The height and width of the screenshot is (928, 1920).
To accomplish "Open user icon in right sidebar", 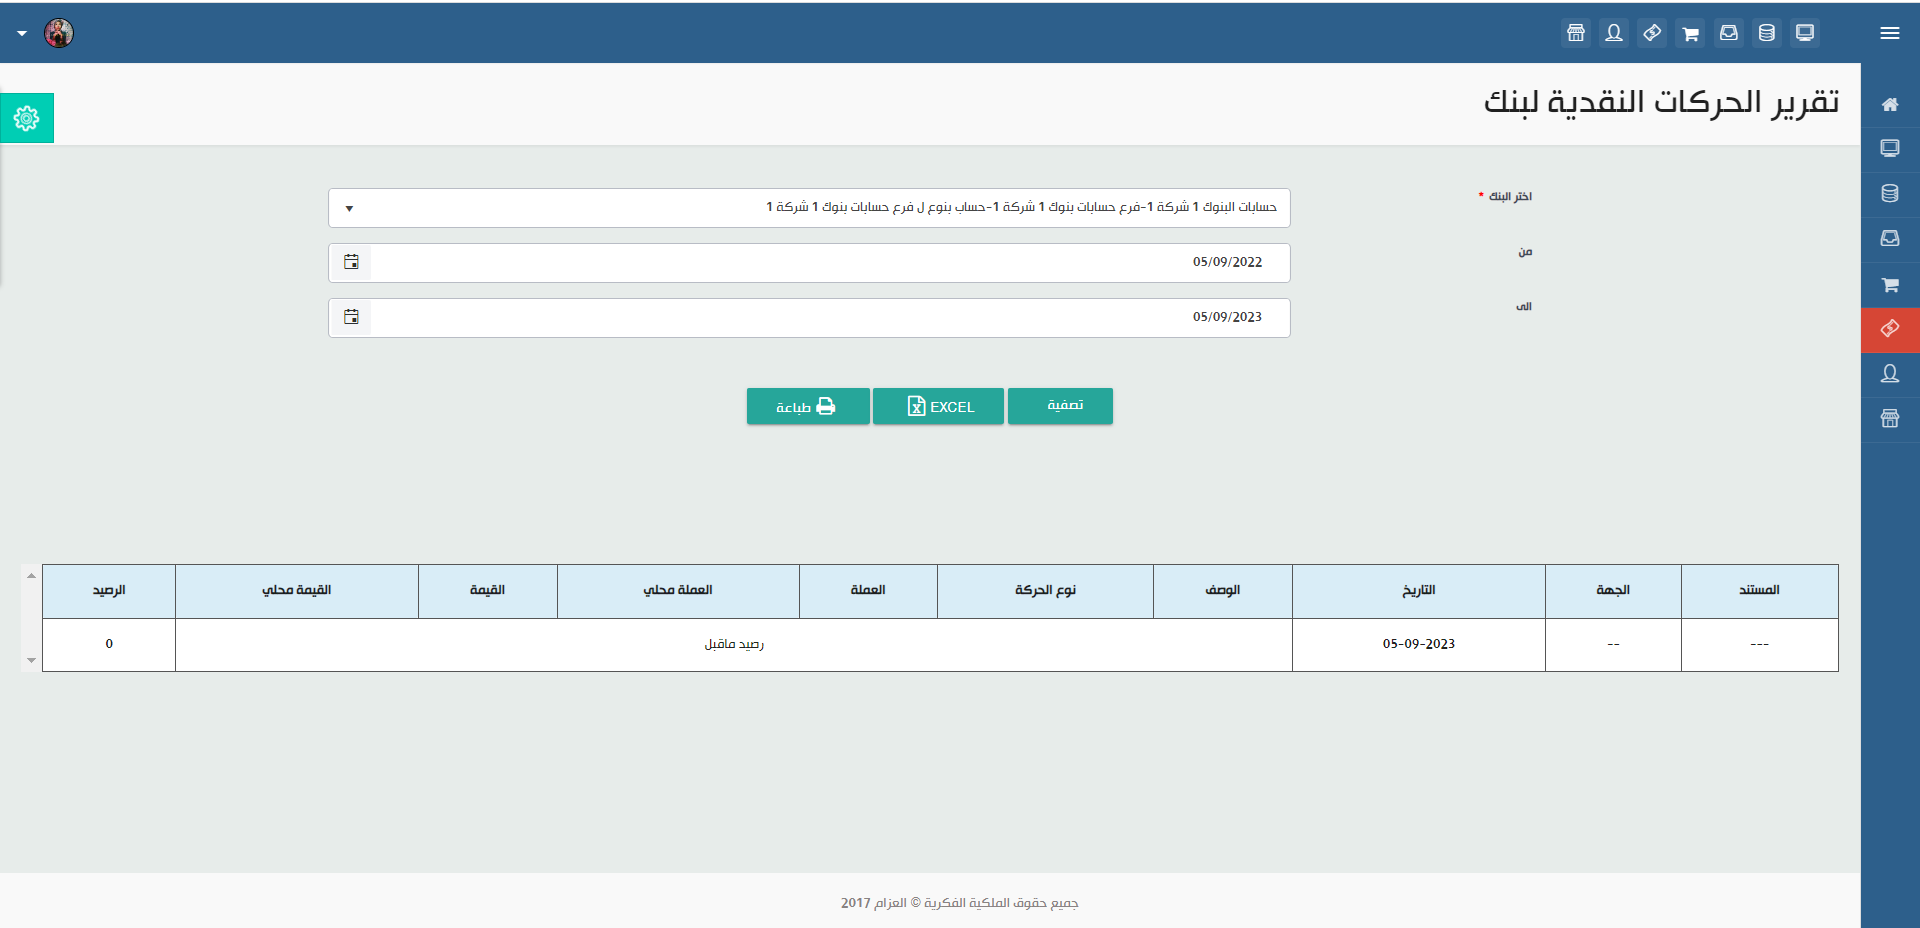I will click(1890, 374).
